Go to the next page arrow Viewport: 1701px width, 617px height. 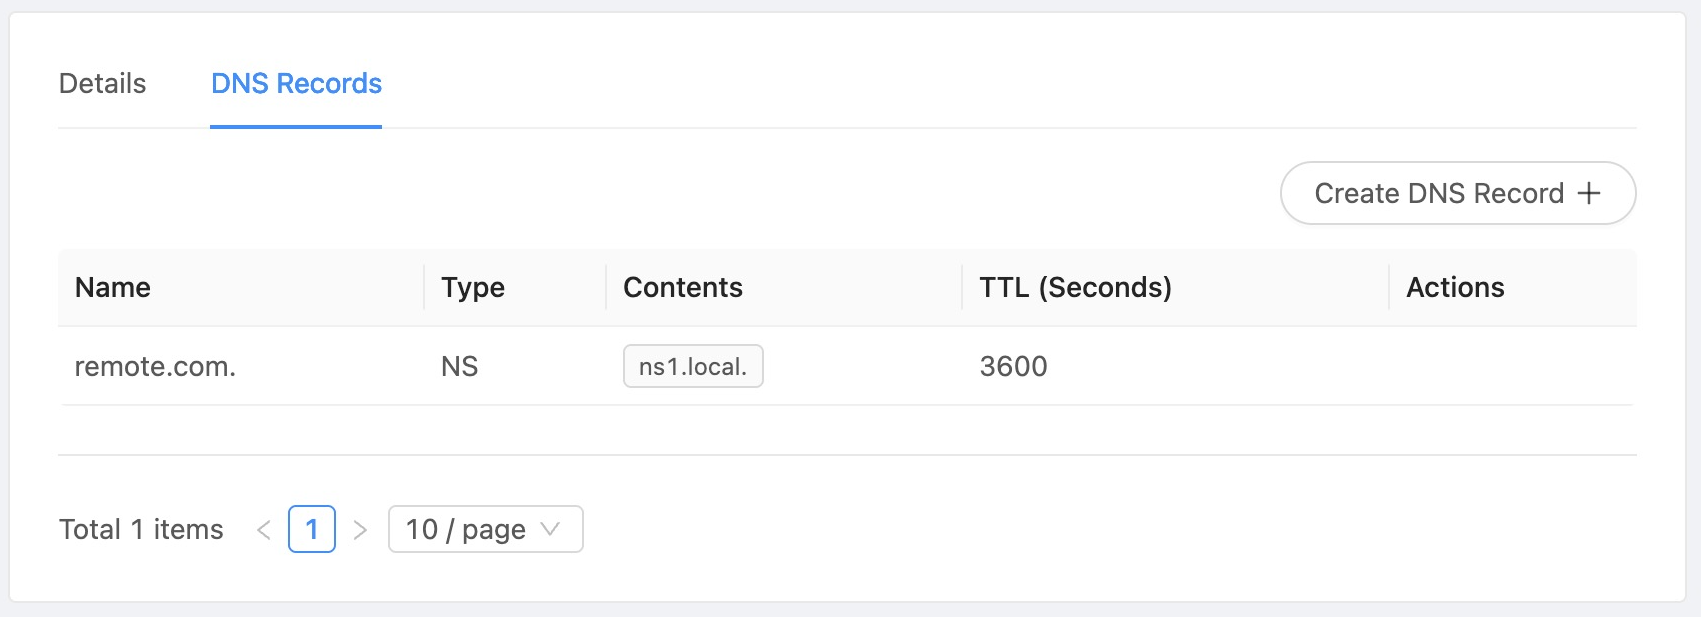click(360, 530)
